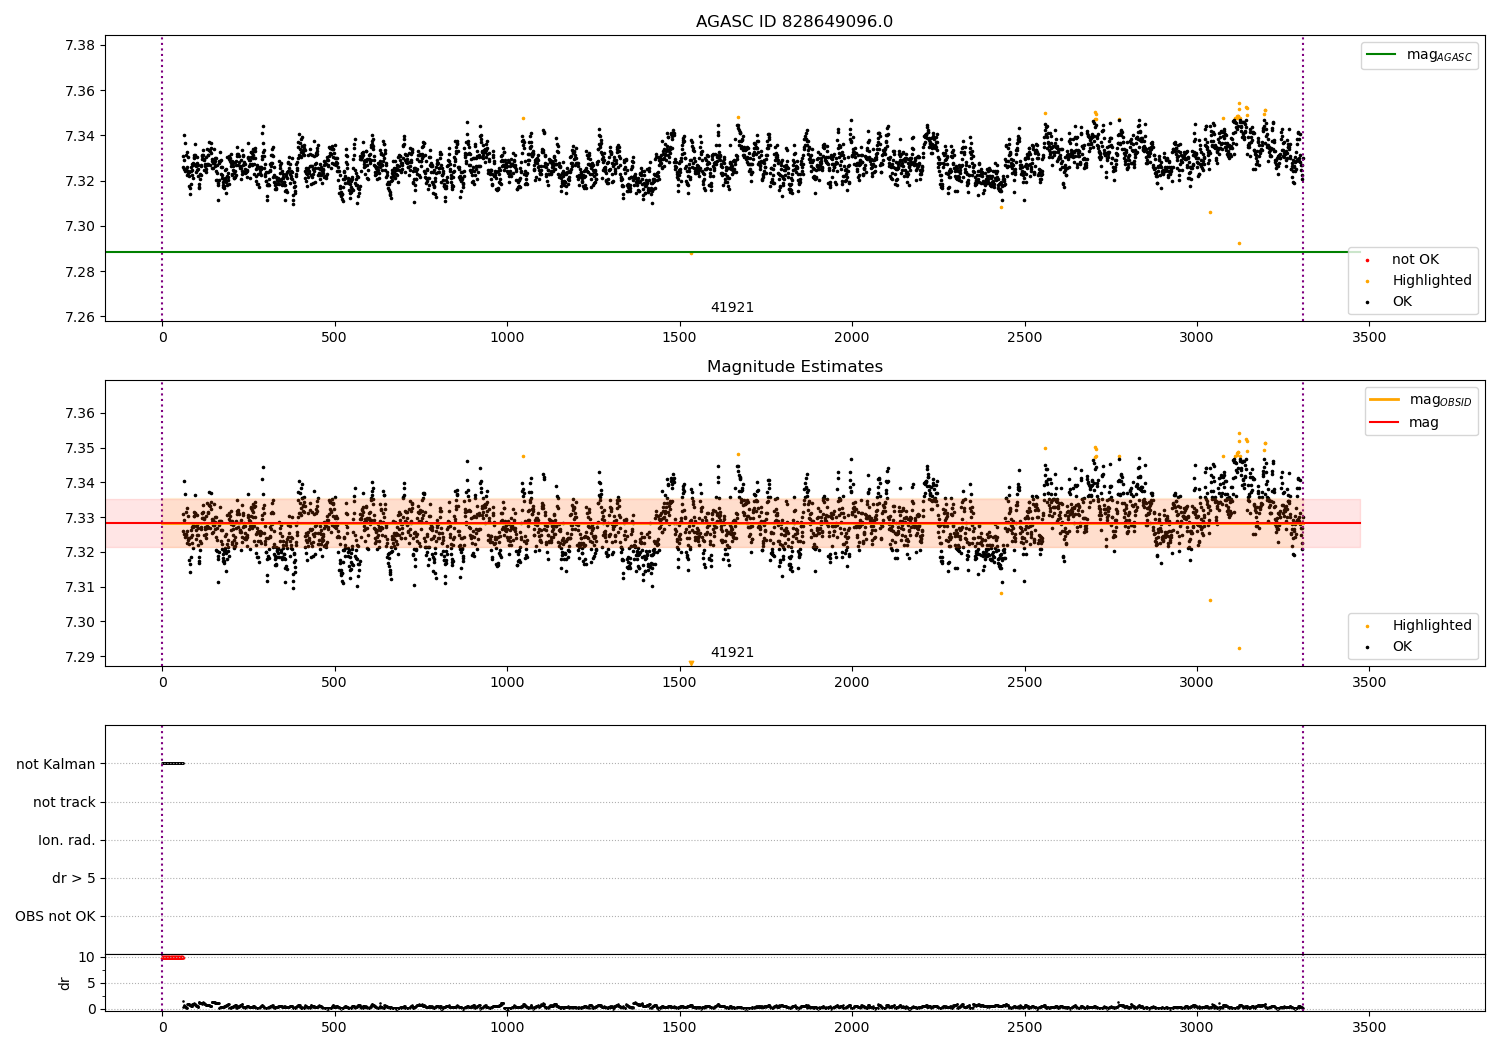Click the red 'mag' legend line
This screenshot has height=1050, width=1500.
pyautogui.click(x=1386, y=423)
